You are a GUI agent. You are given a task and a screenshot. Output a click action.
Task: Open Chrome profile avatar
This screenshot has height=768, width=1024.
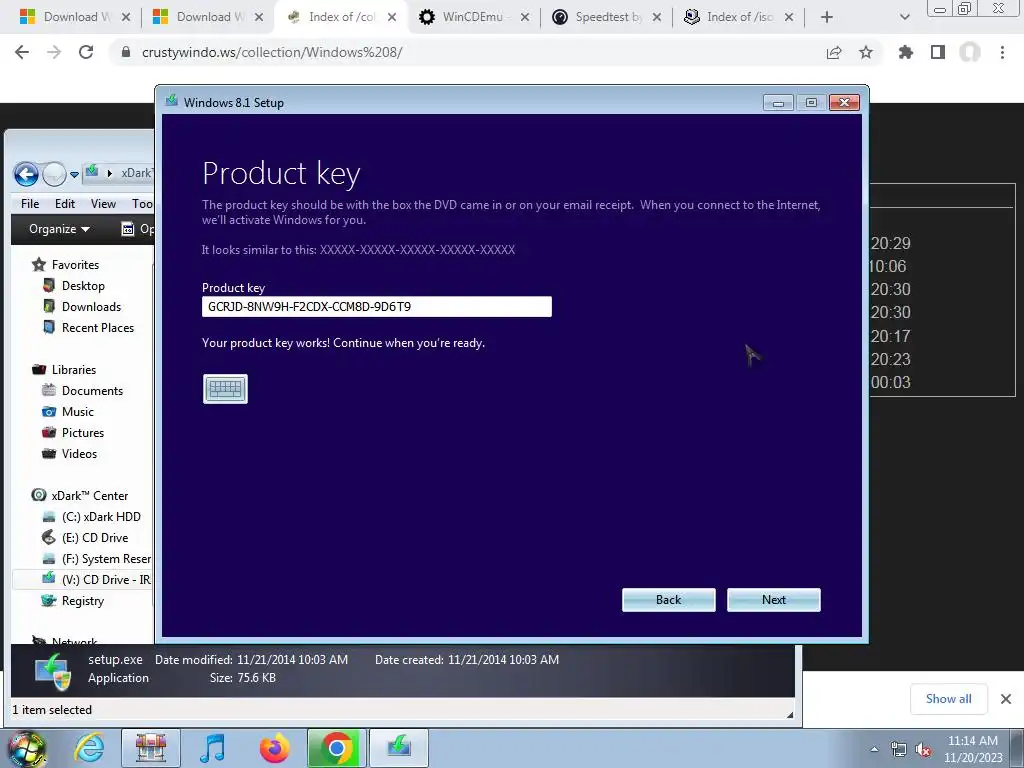970,52
